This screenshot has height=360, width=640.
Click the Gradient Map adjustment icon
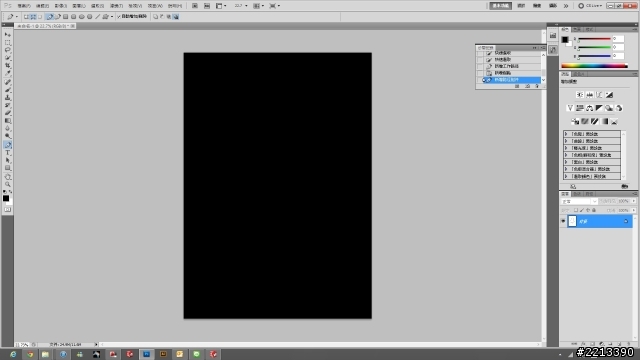pos(604,122)
